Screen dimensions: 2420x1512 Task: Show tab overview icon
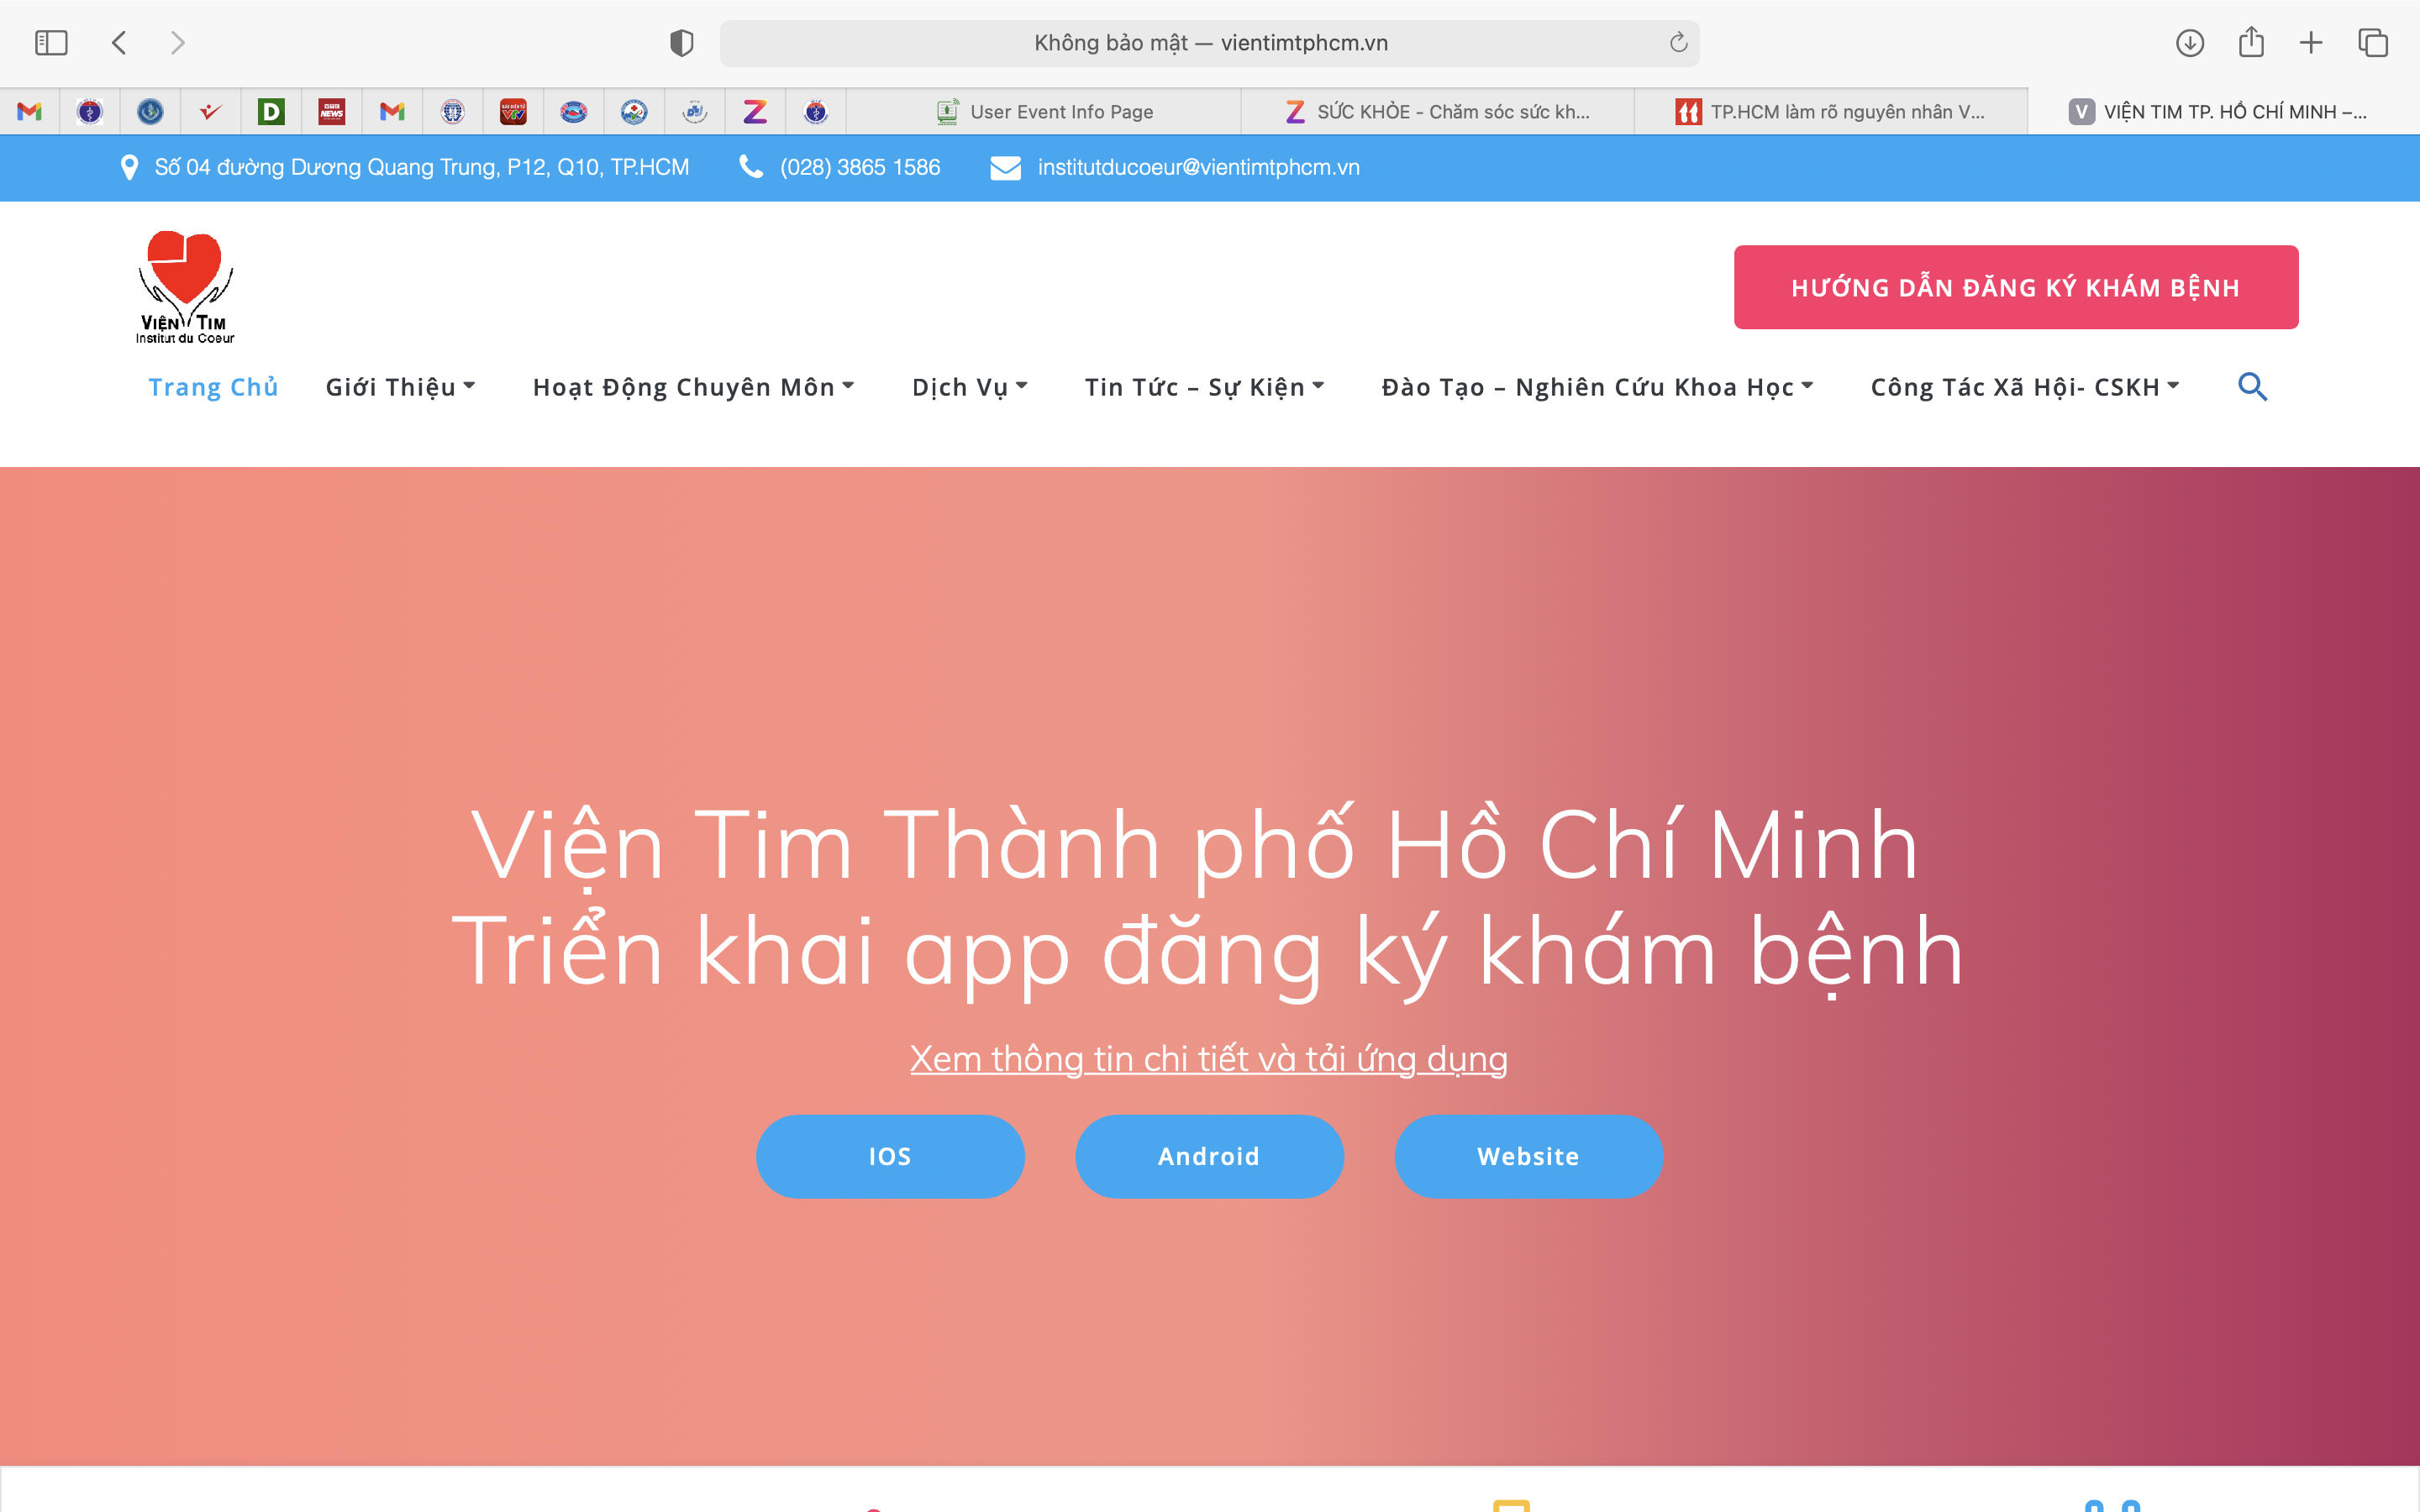[2372, 43]
